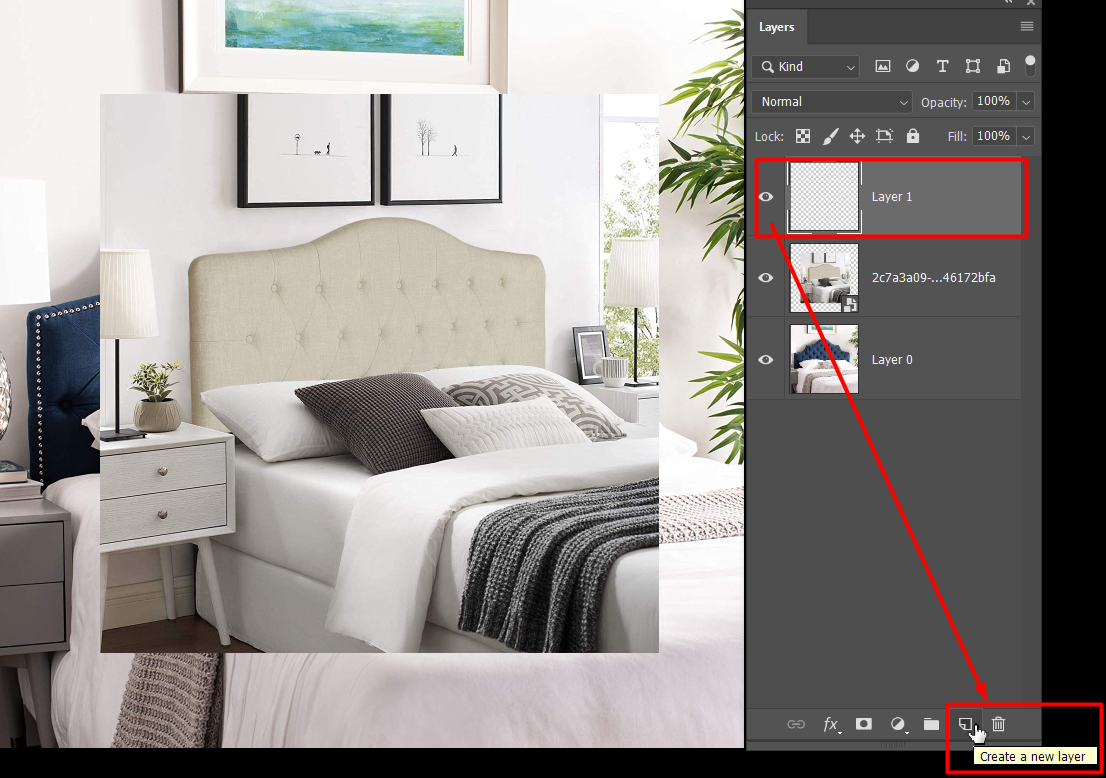Switch to the Layers tab

click(x=777, y=27)
